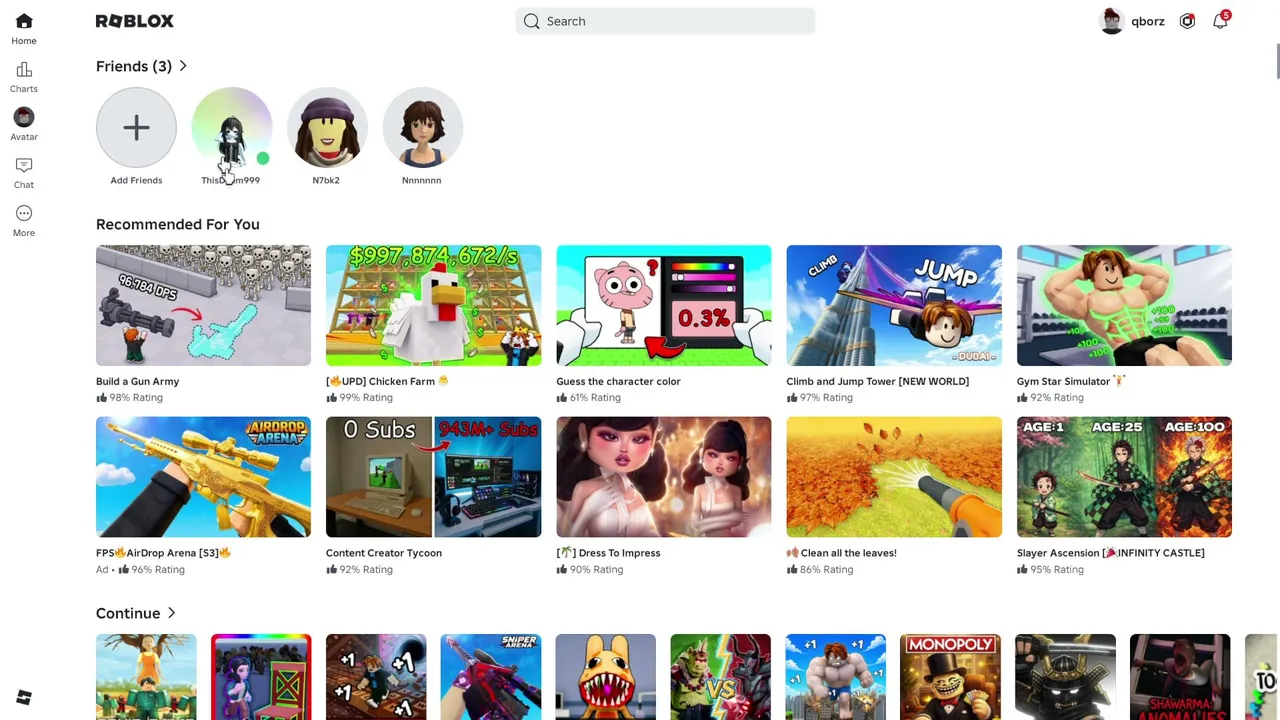Click the Recommended For You heading
Viewport: 1280px width, 720px height.
pyautogui.click(x=178, y=224)
